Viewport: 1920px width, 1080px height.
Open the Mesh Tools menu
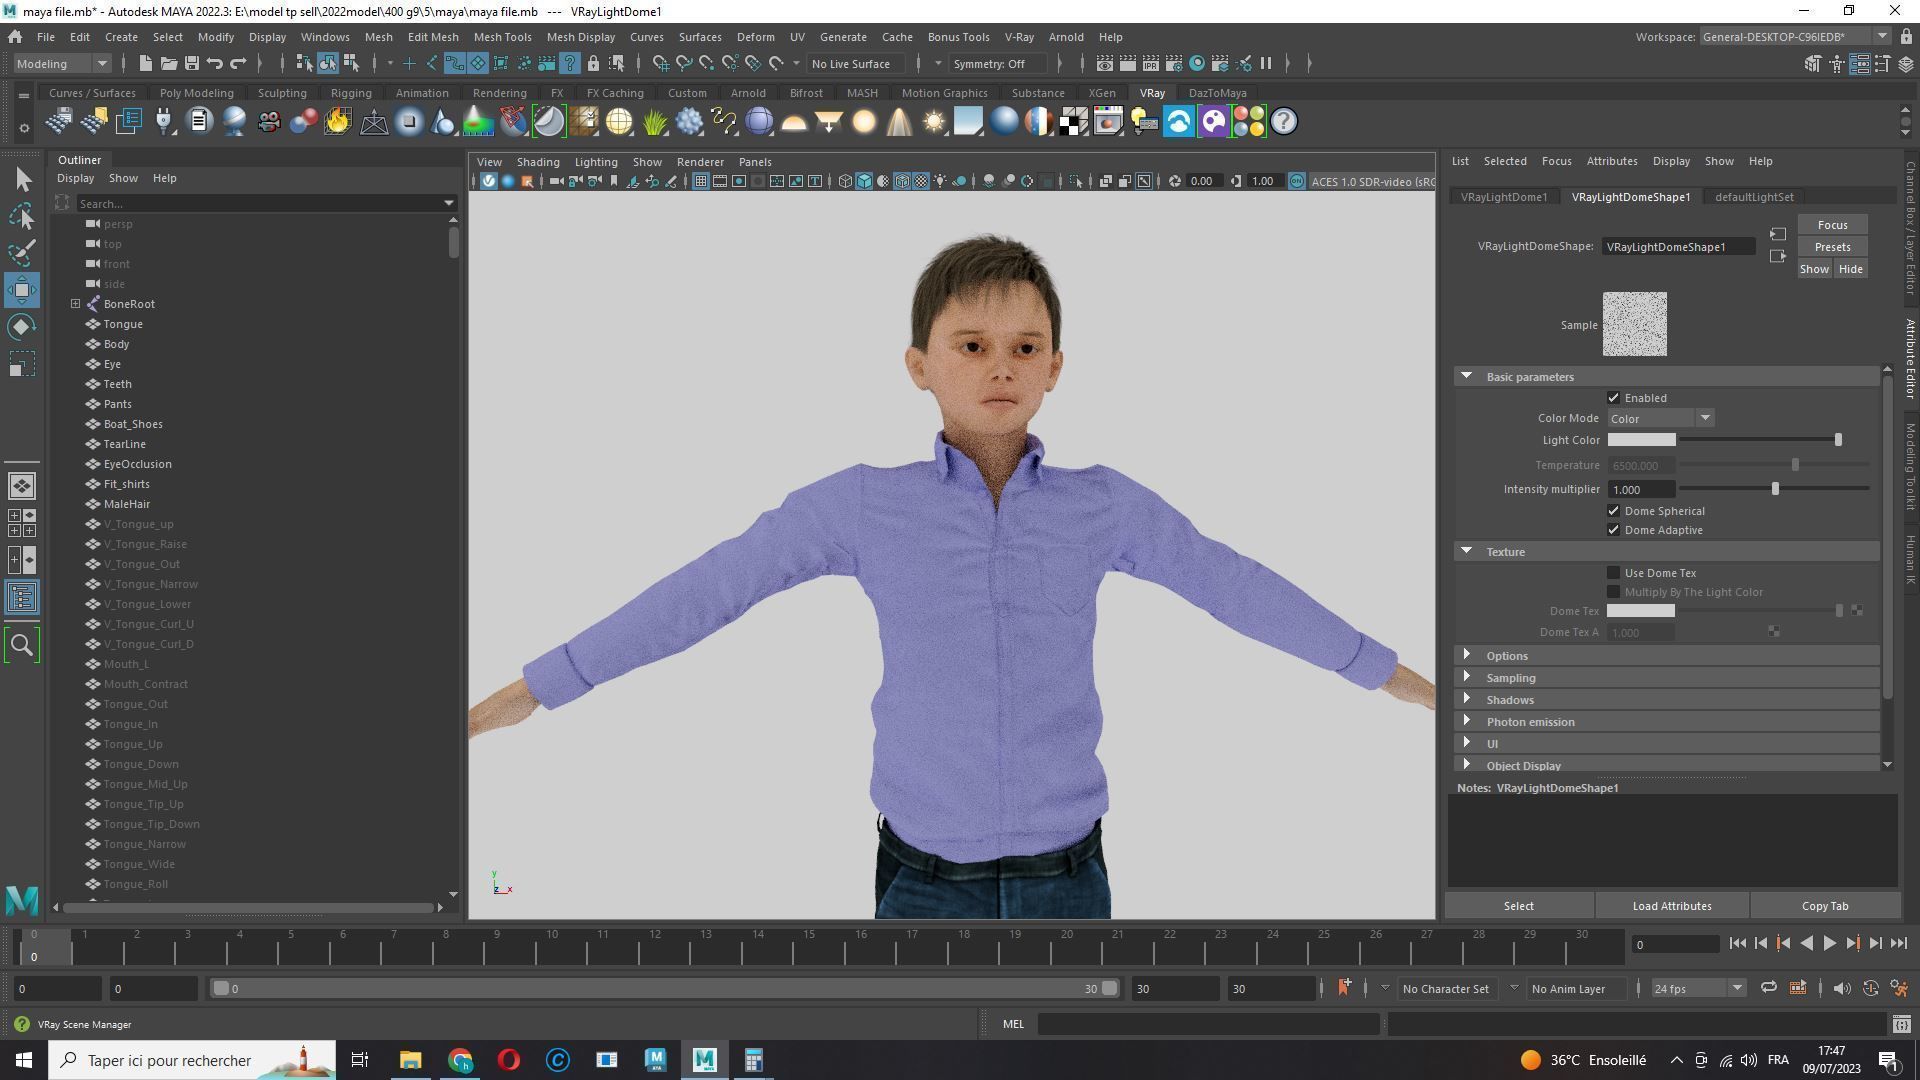[502, 37]
